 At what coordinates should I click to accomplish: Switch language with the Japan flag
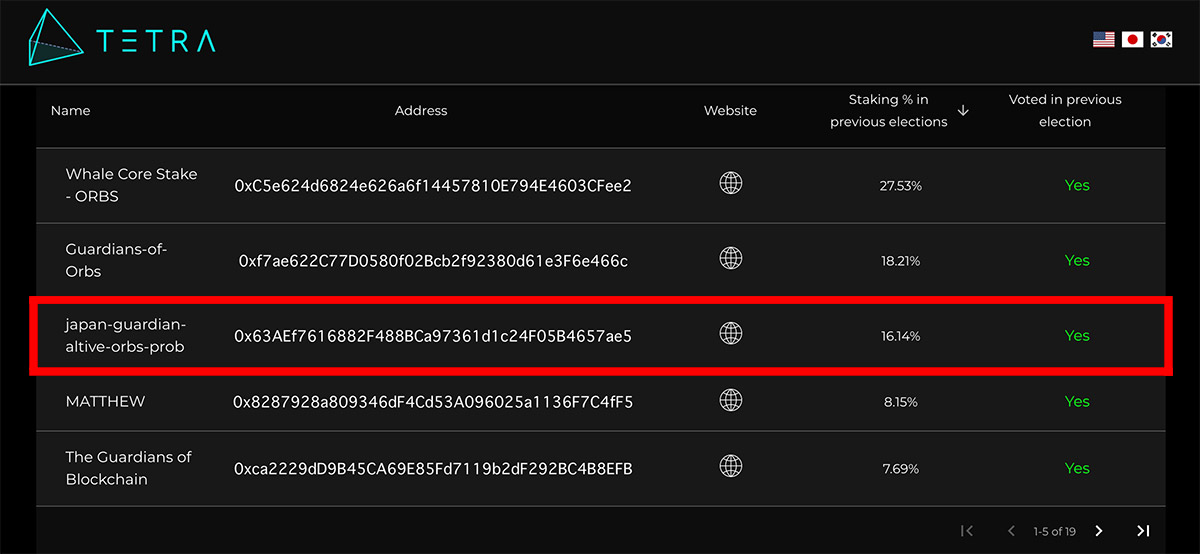(1132, 40)
